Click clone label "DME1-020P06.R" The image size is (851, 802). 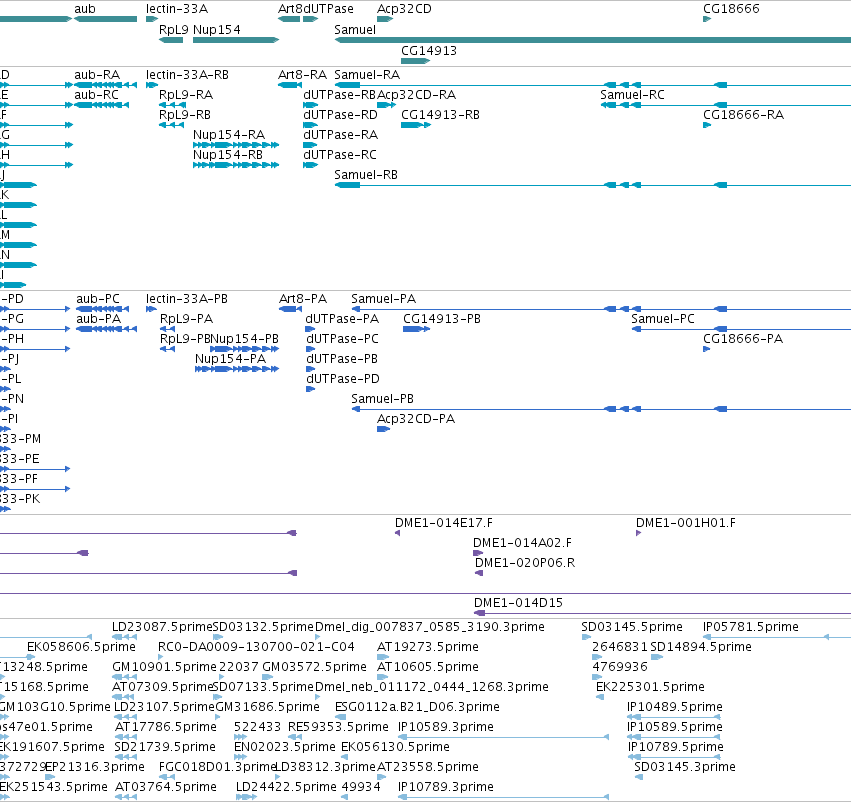click(x=525, y=563)
